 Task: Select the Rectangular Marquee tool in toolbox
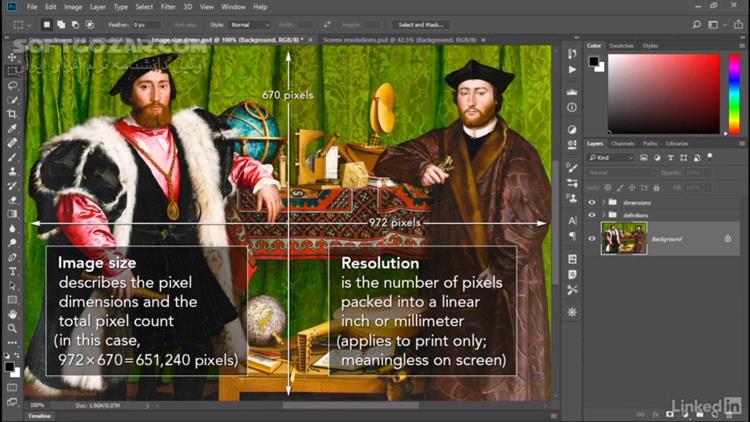tap(12, 71)
